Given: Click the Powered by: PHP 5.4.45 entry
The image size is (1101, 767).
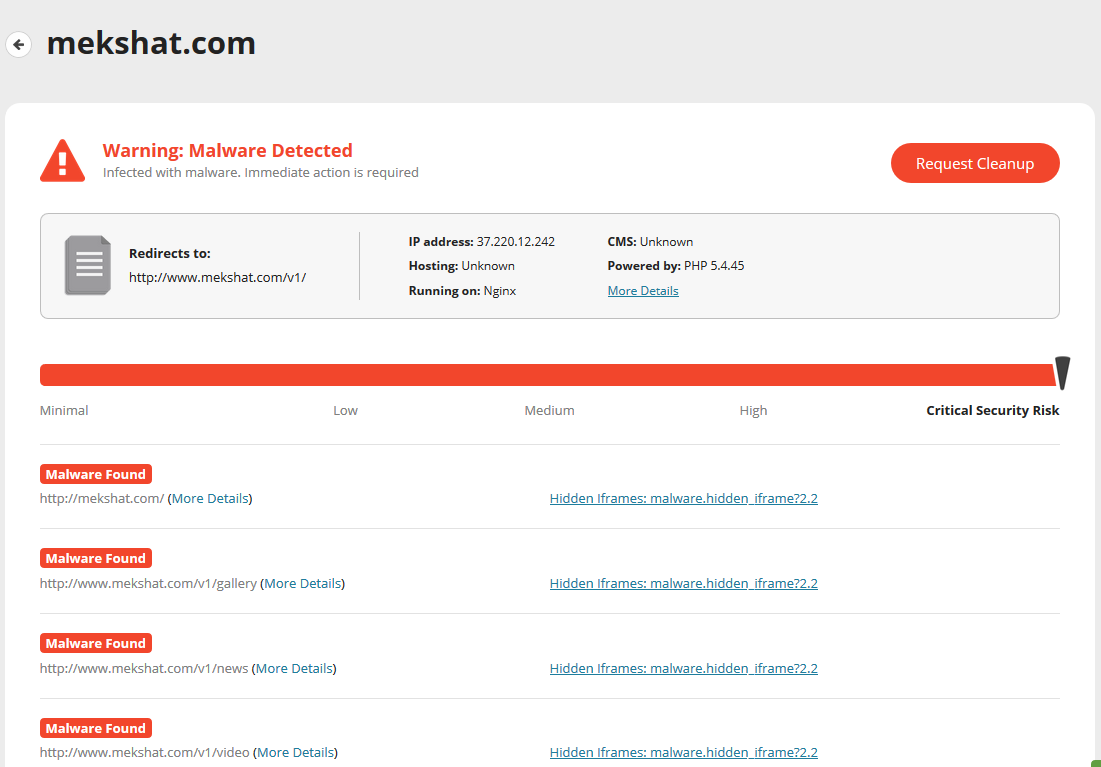Looking at the screenshot, I should click(x=675, y=266).
